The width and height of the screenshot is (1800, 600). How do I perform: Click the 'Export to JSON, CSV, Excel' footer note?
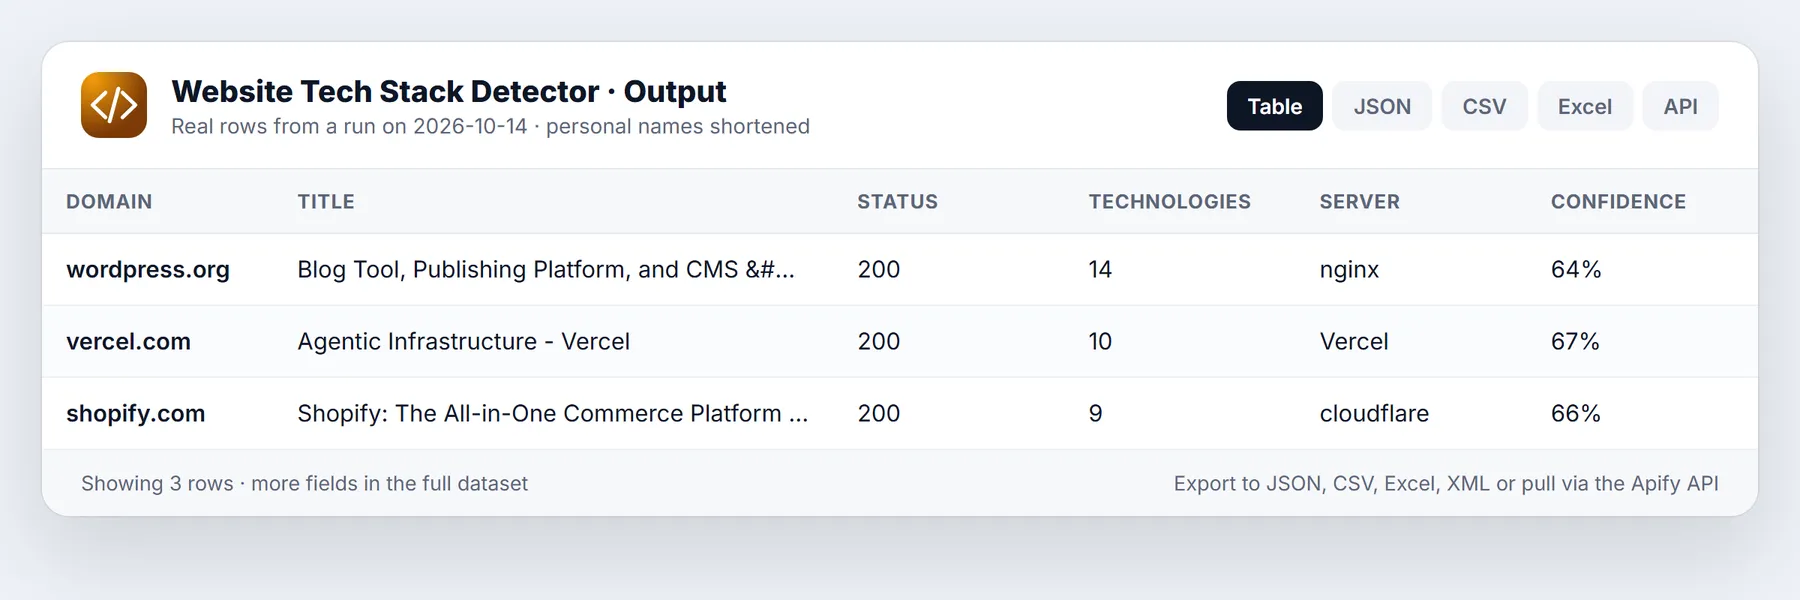point(1446,483)
